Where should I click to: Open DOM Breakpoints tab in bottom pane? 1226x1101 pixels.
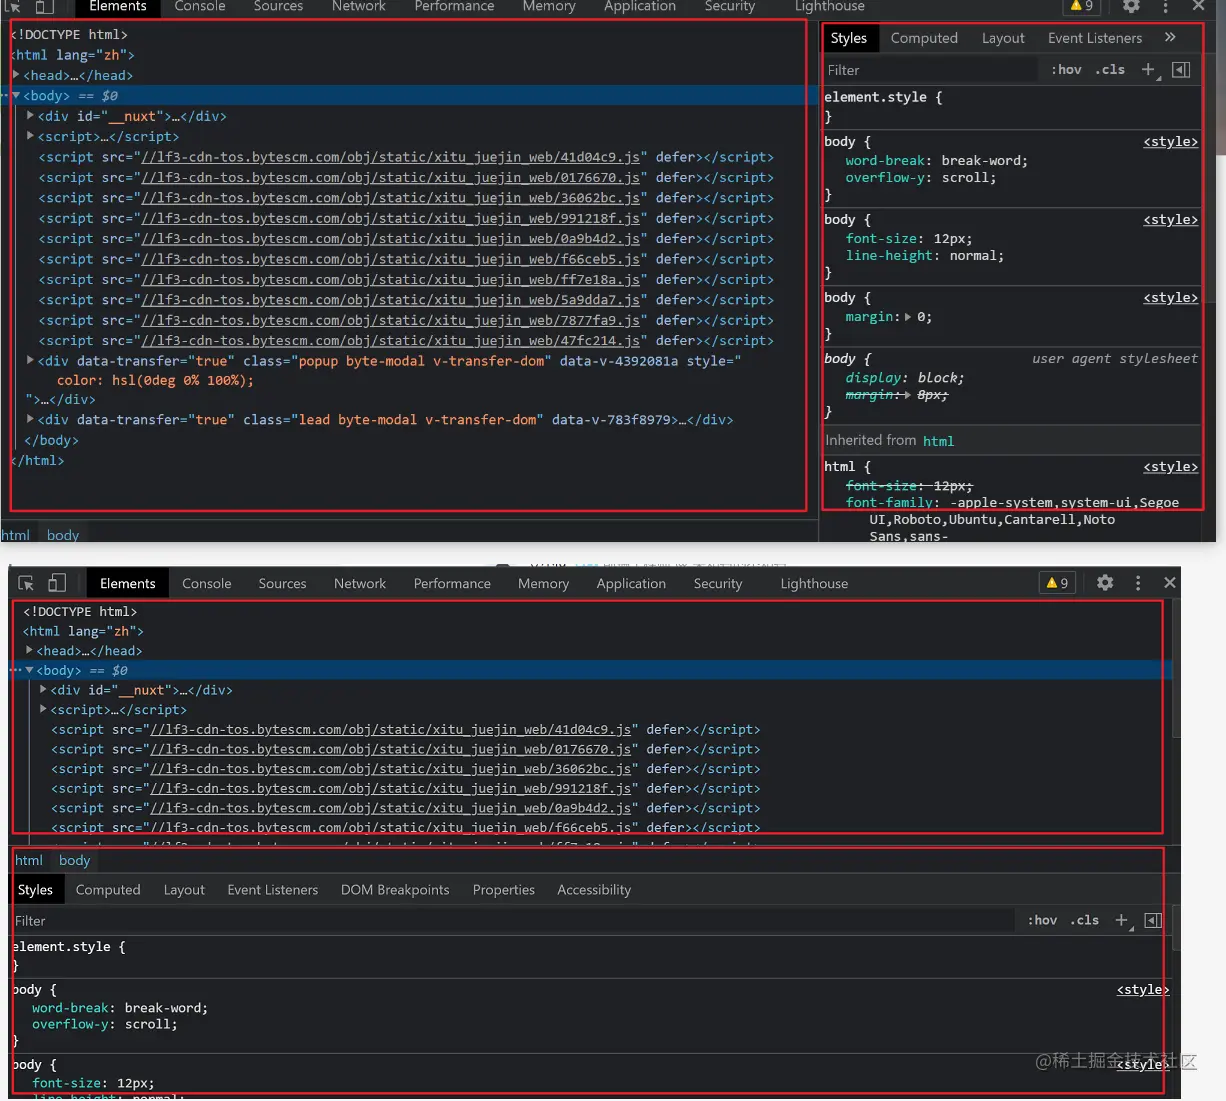395,889
